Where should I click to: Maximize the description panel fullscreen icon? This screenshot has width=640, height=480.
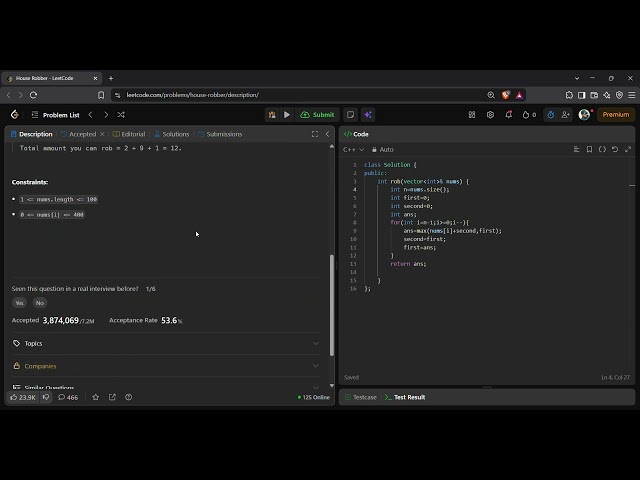315,134
